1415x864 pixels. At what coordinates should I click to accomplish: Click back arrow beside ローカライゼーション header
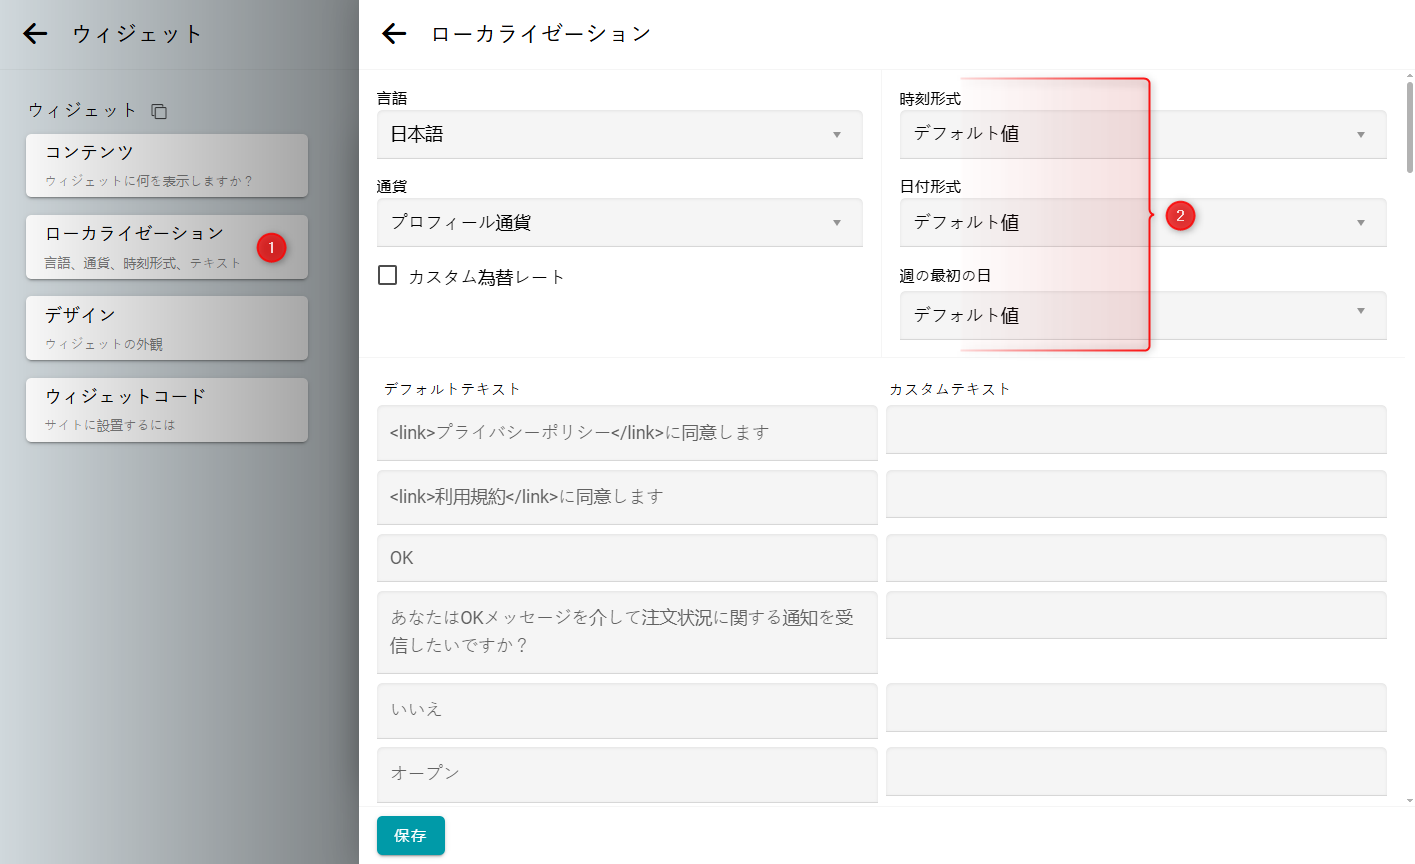394,34
